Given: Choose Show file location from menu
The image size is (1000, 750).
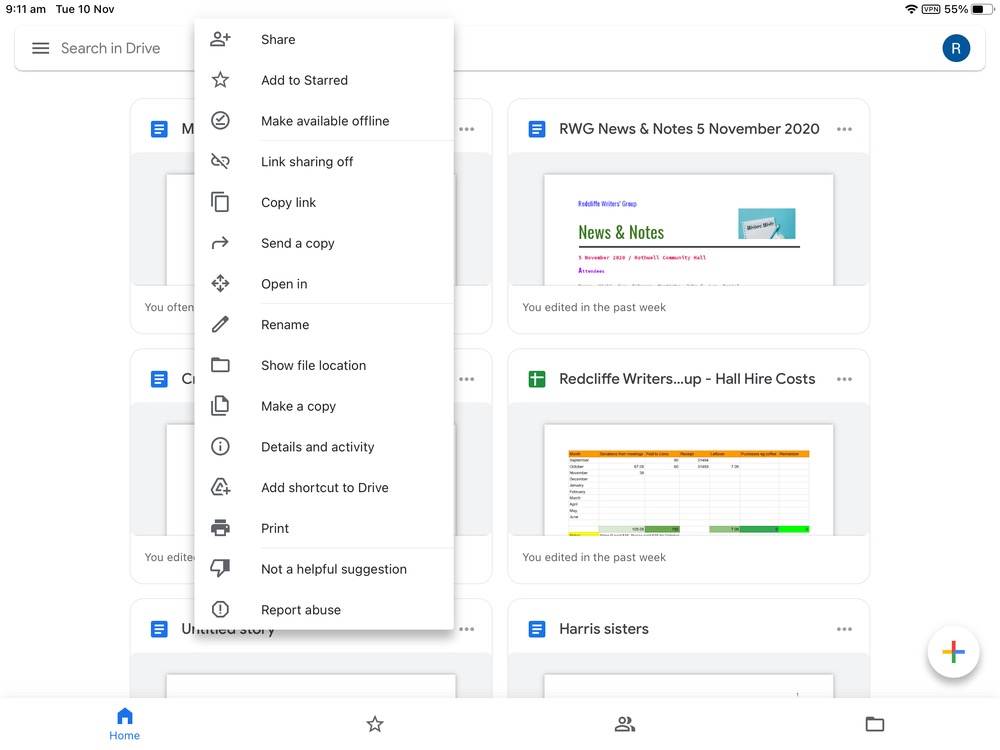Looking at the screenshot, I should tap(313, 366).
